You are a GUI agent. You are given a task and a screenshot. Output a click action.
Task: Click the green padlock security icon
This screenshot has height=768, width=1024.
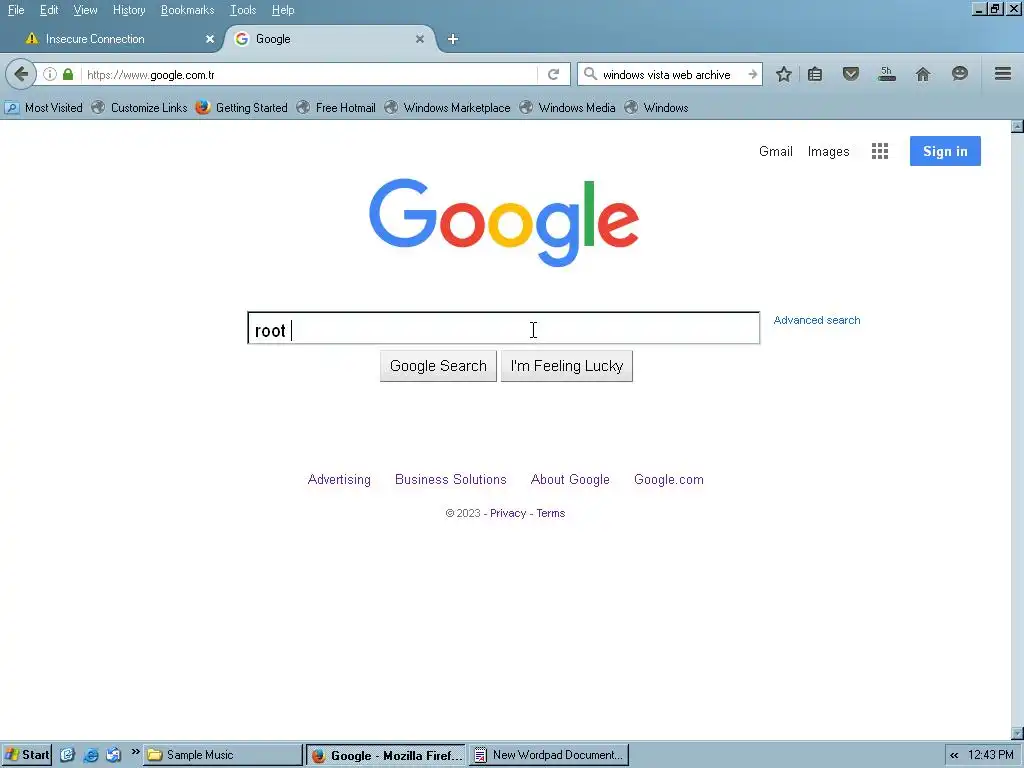(68, 74)
